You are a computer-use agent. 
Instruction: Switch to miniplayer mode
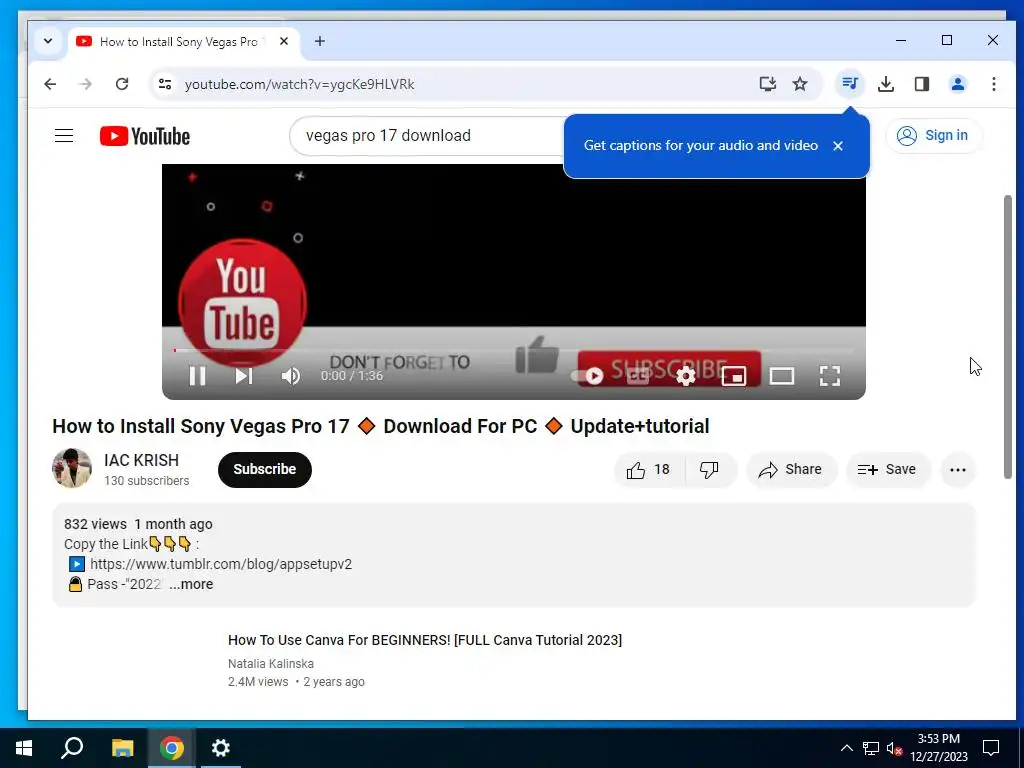tap(734, 376)
